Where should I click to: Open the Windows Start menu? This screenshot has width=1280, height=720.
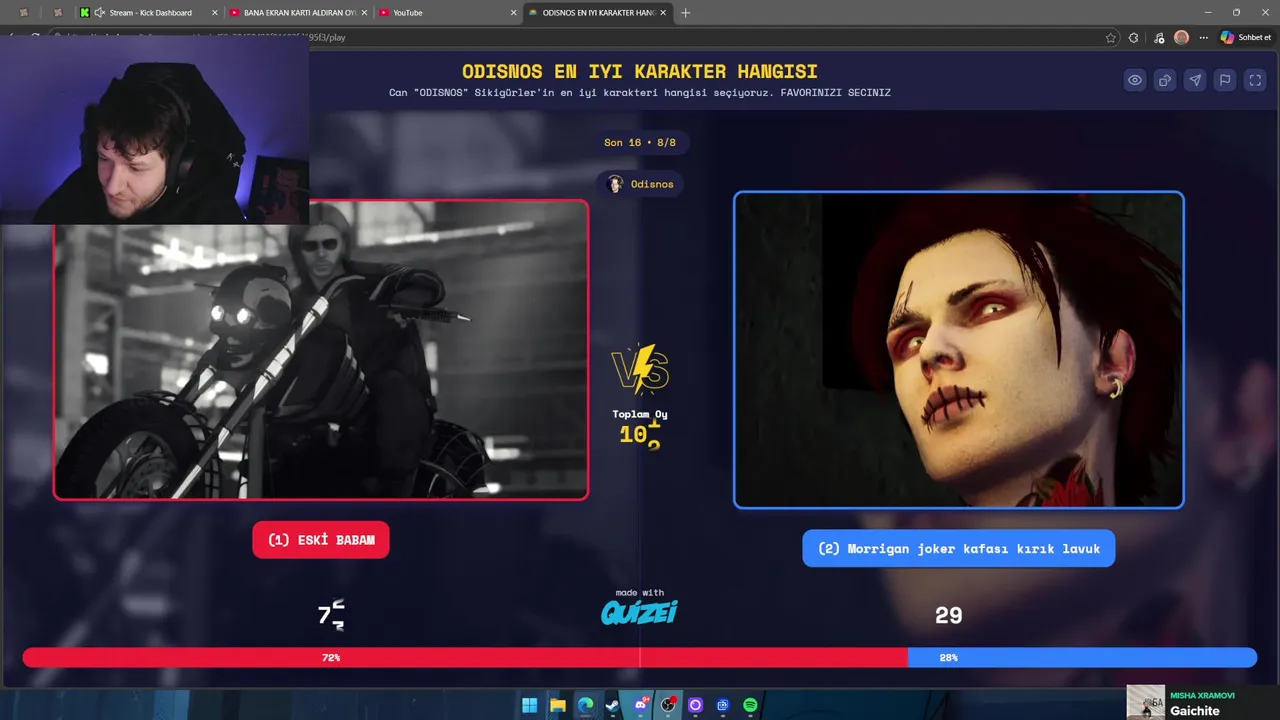click(x=530, y=705)
